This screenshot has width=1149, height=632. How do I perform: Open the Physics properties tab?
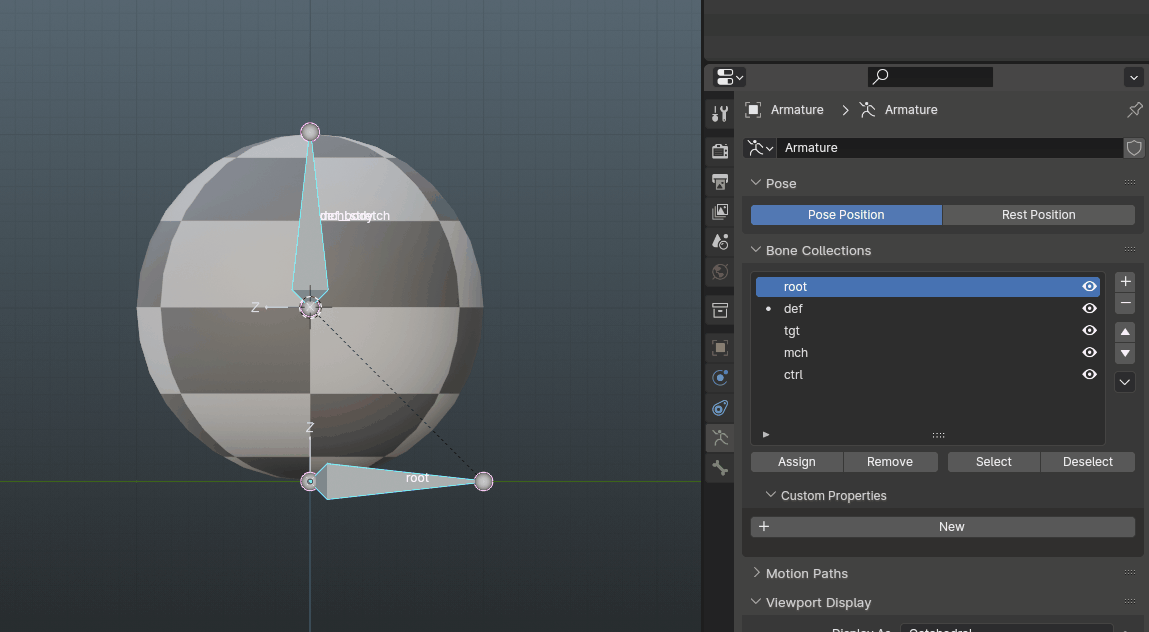719,377
